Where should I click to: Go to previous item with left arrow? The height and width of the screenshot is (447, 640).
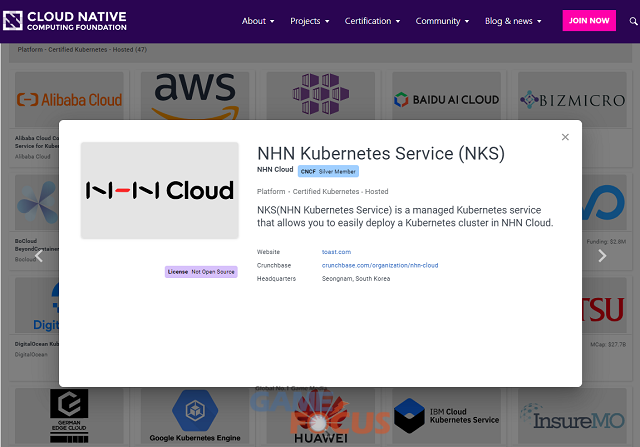point(39,256)
